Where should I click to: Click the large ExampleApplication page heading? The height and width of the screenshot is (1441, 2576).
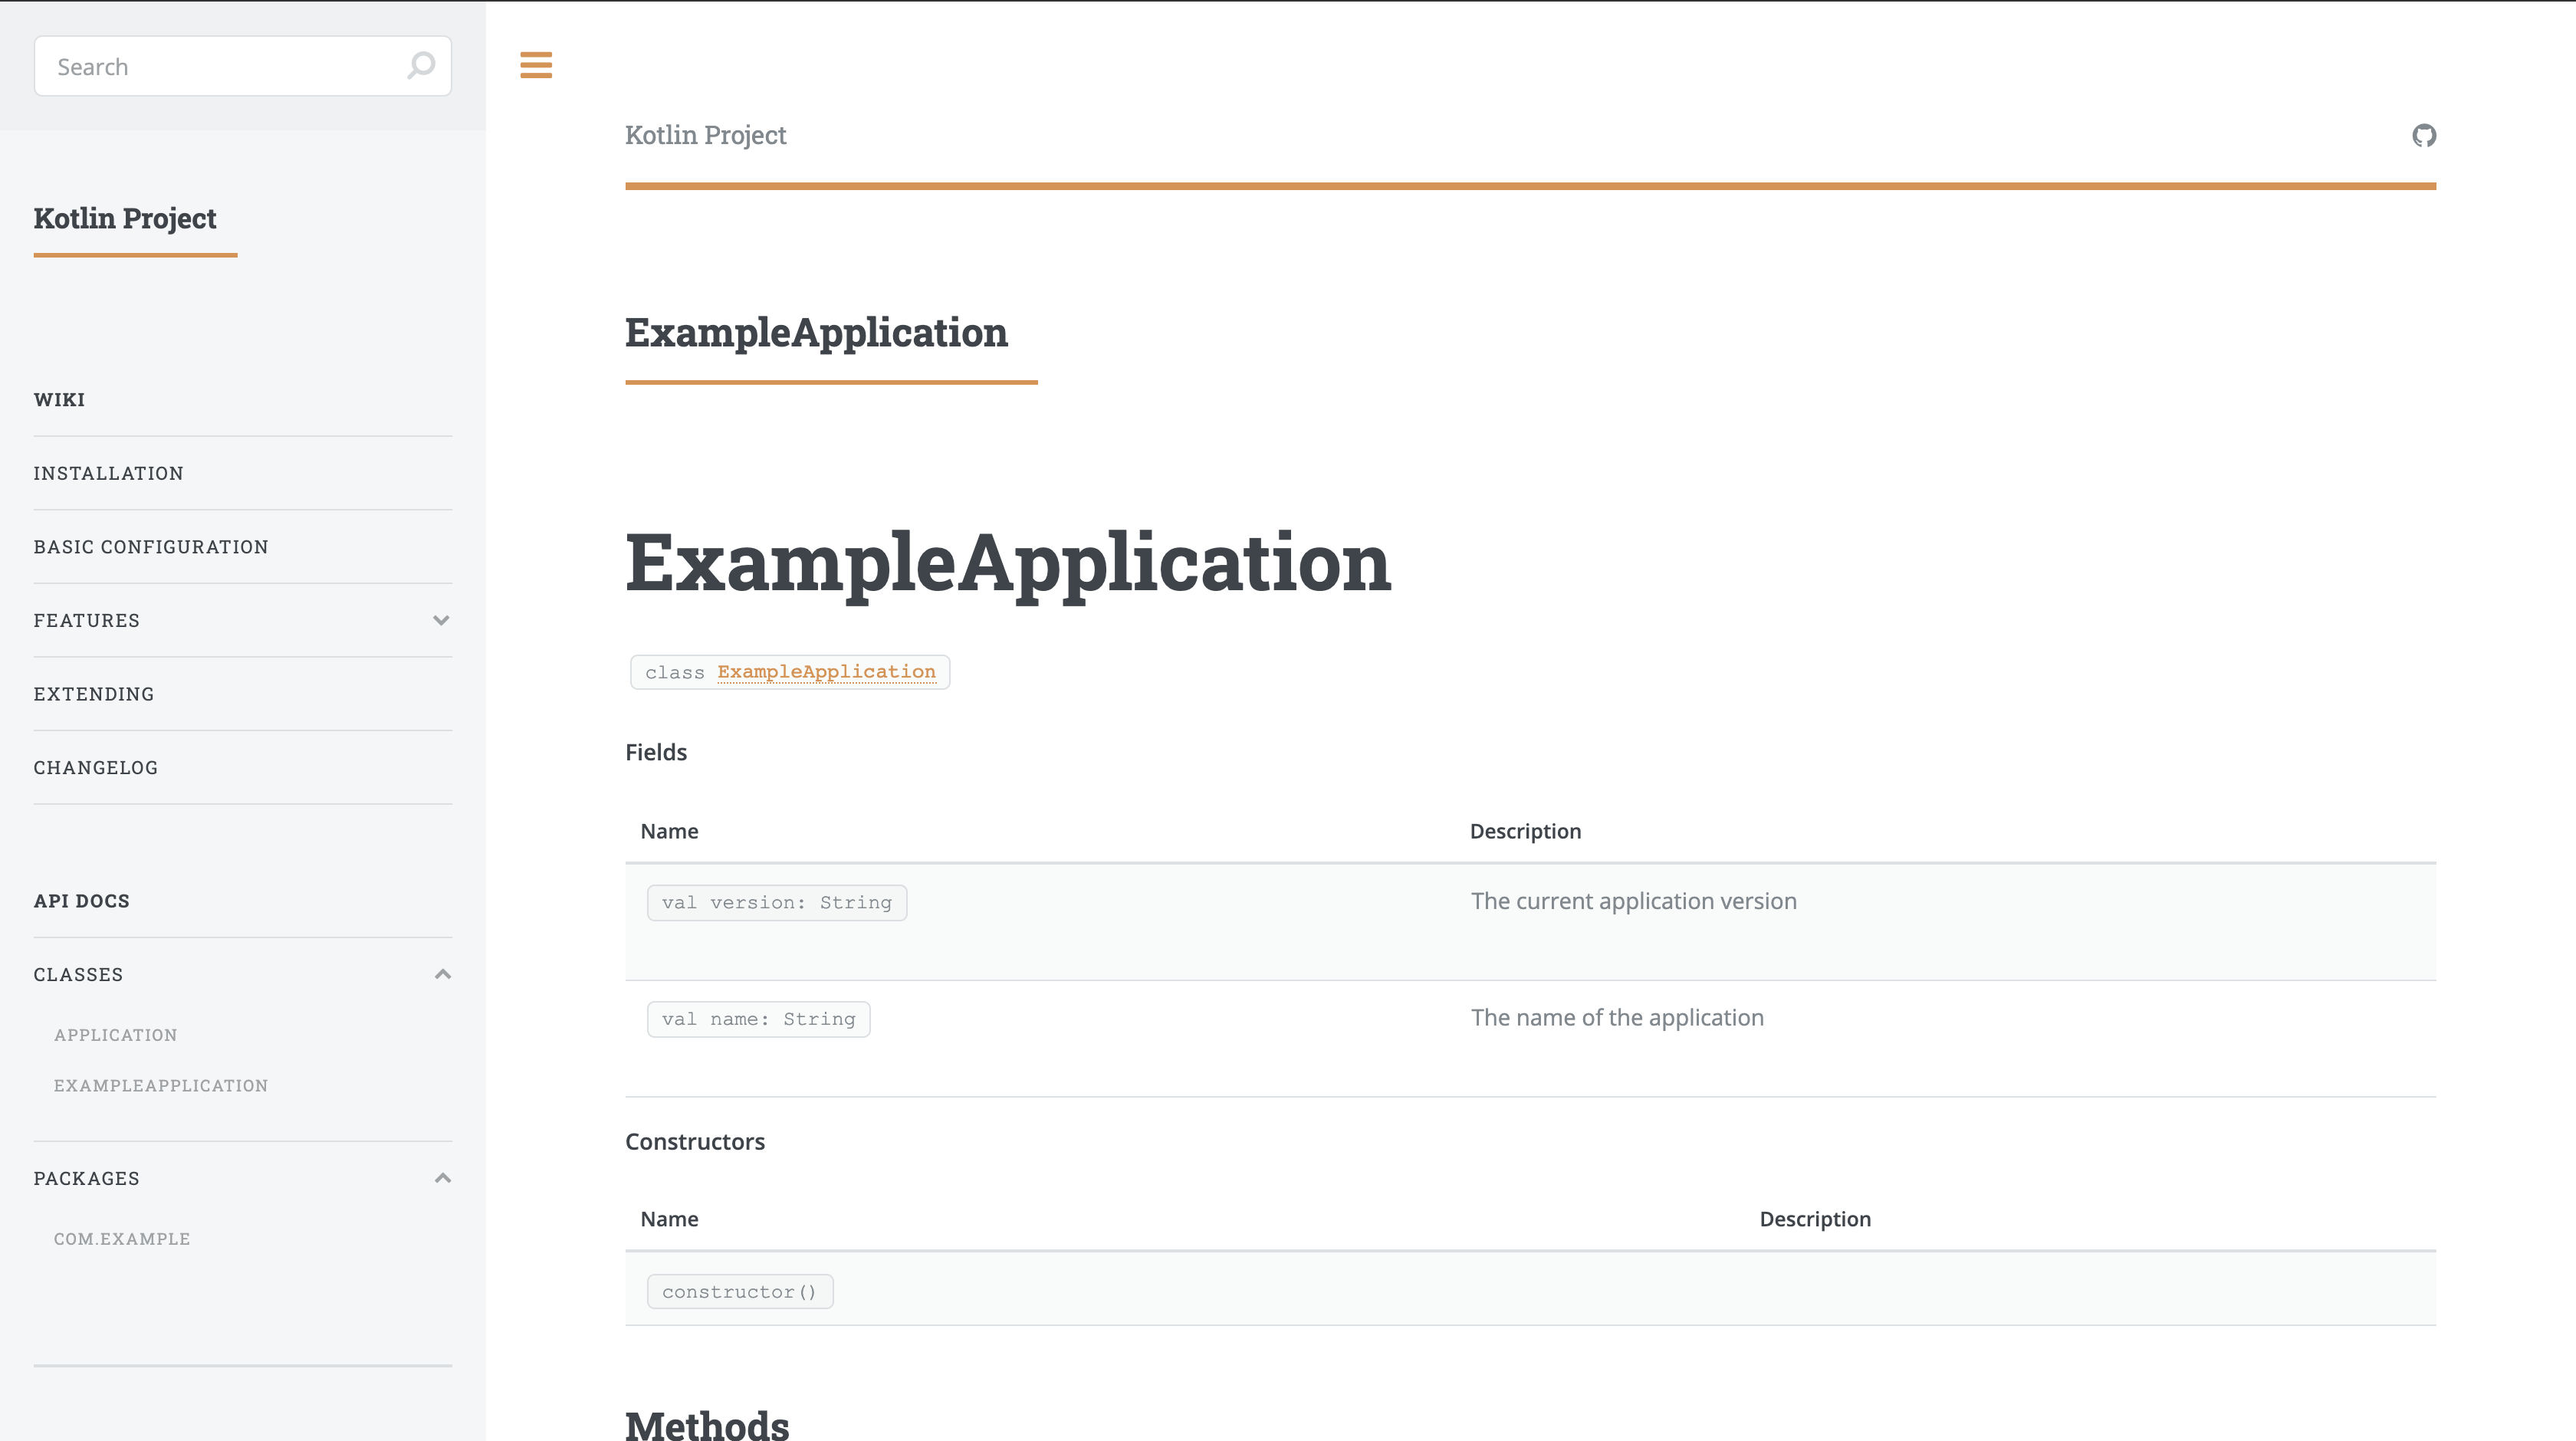(1008, 563)
